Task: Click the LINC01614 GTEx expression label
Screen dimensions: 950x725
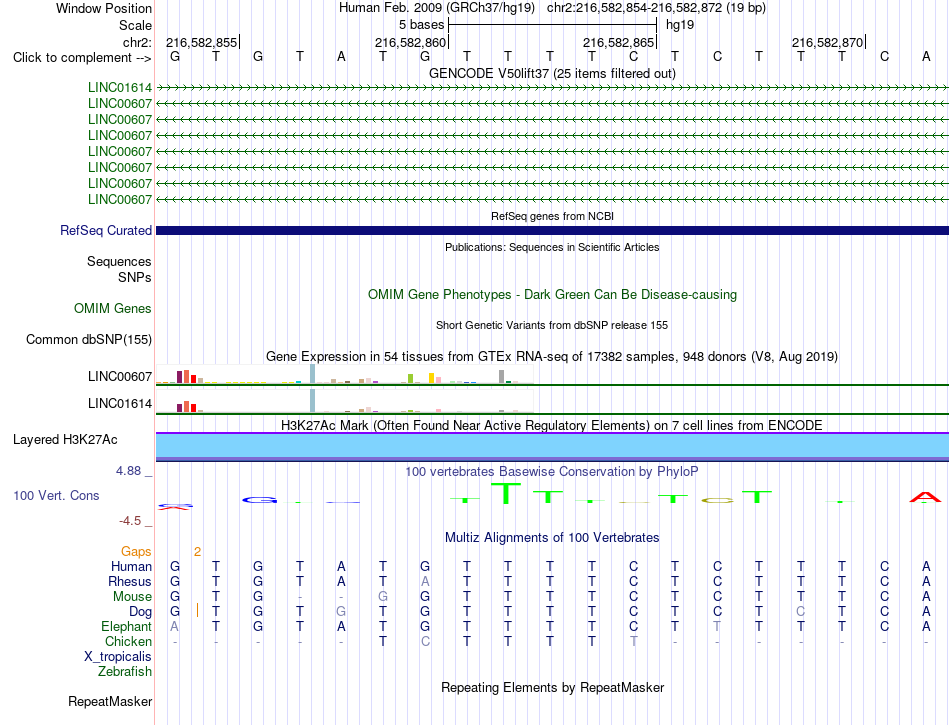Action: (x=119, y=403)
